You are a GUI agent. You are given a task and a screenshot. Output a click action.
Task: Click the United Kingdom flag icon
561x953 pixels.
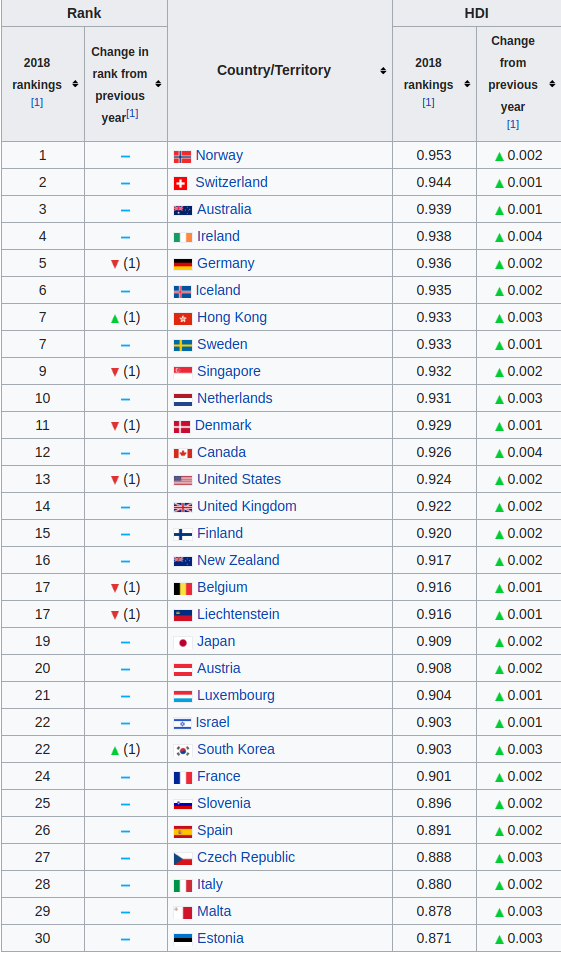point(183,507)
